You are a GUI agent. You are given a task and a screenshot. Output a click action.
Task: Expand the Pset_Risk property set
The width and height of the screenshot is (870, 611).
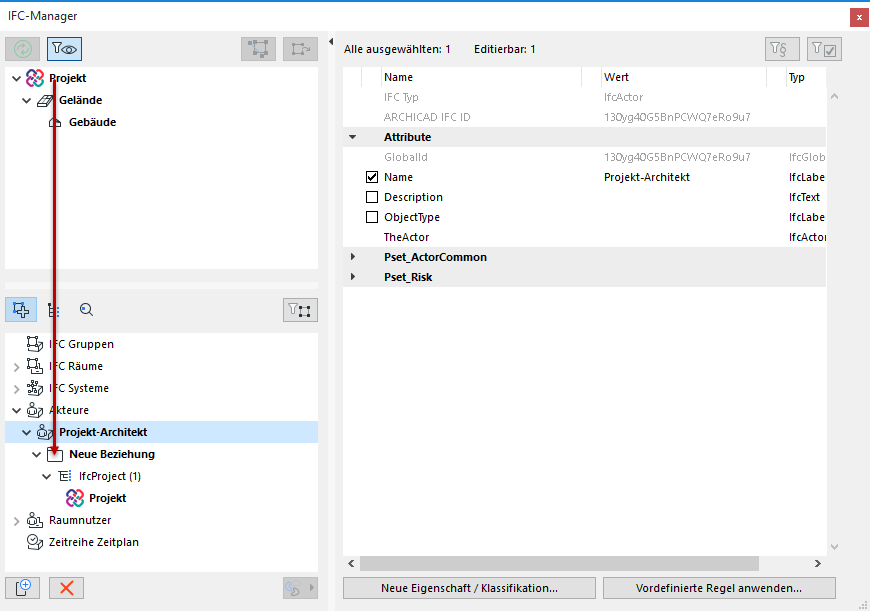(x=352, y=277)
